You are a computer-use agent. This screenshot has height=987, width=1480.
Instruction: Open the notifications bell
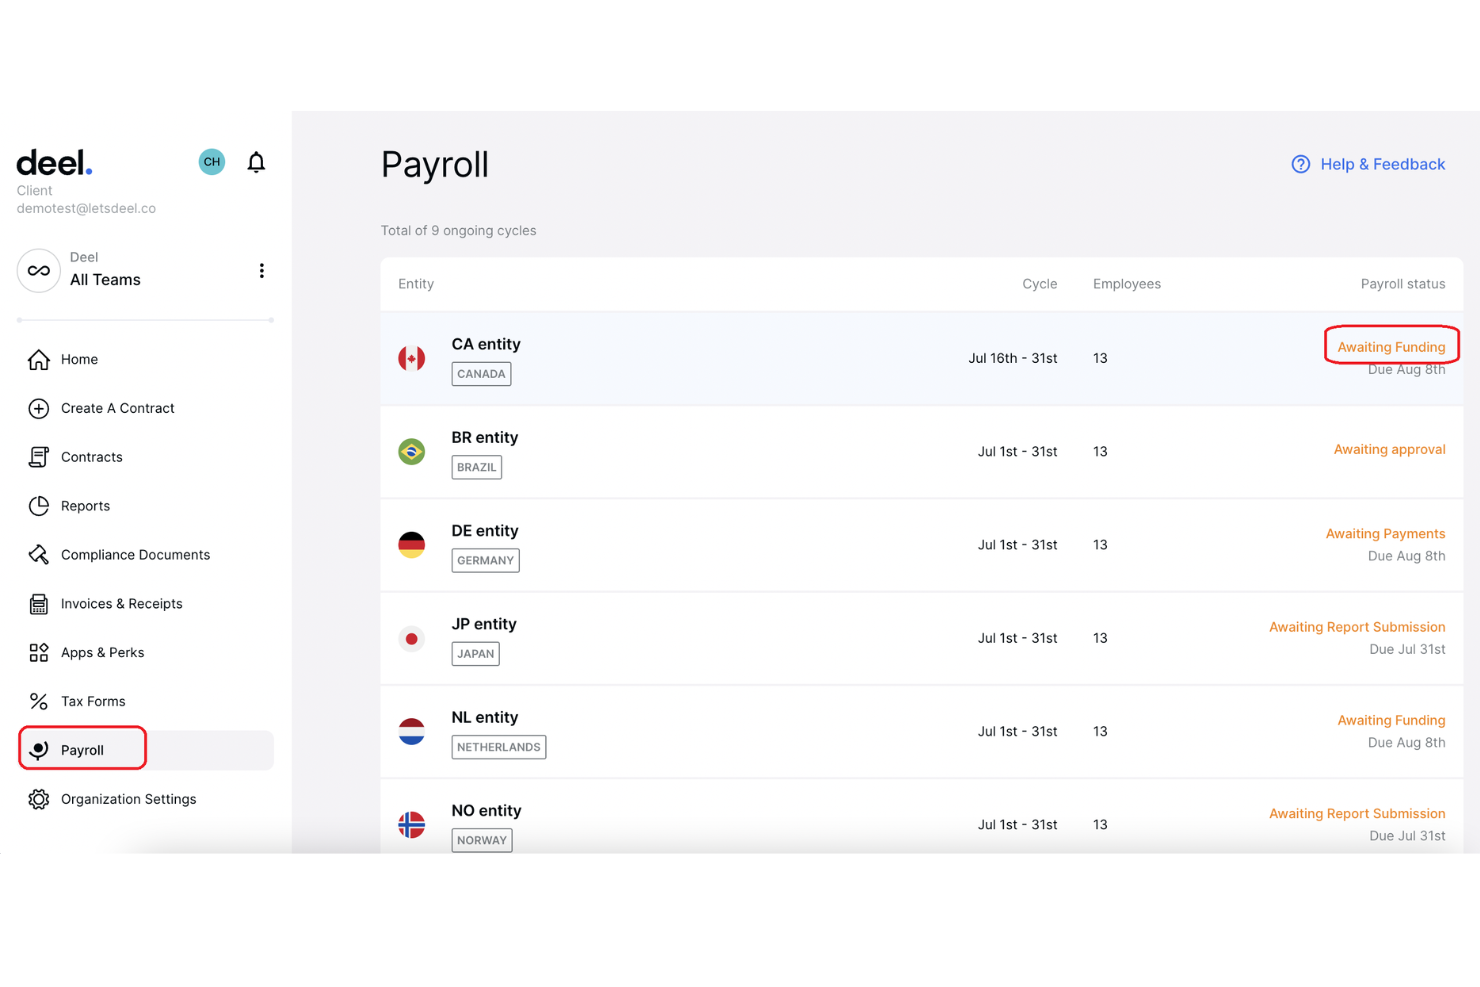point(256,161)
